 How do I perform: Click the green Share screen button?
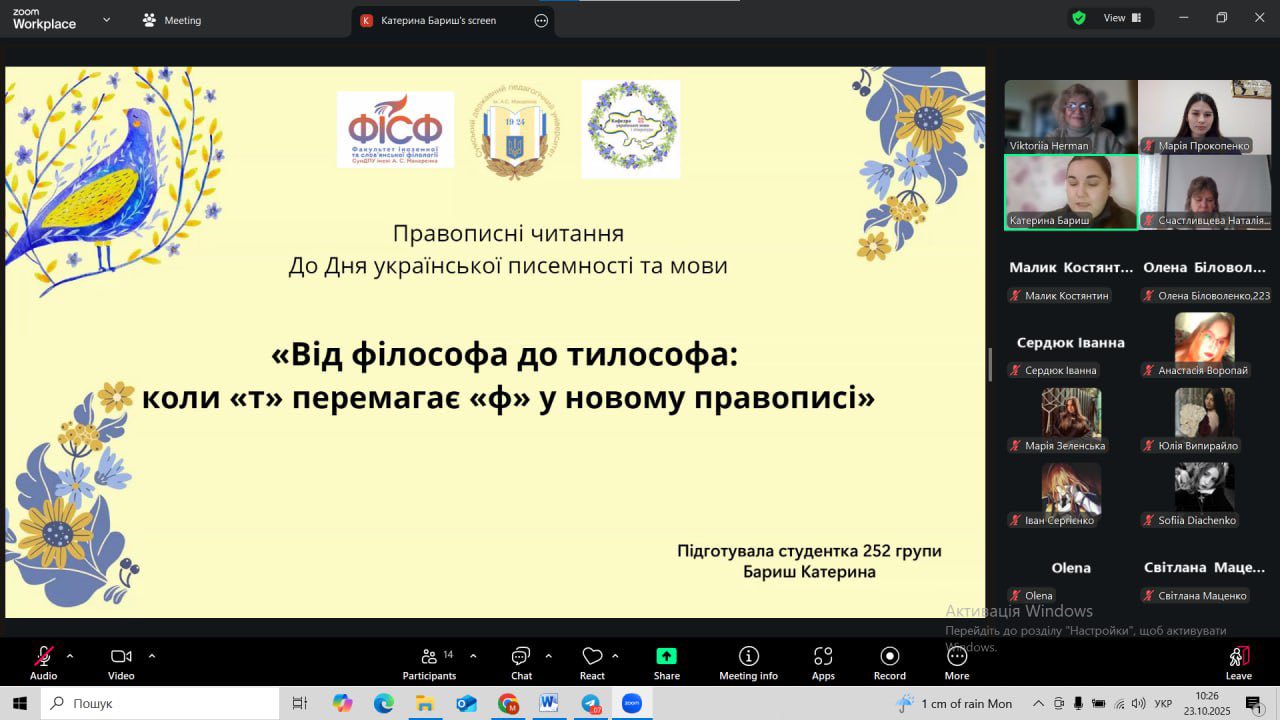[666, 662]
